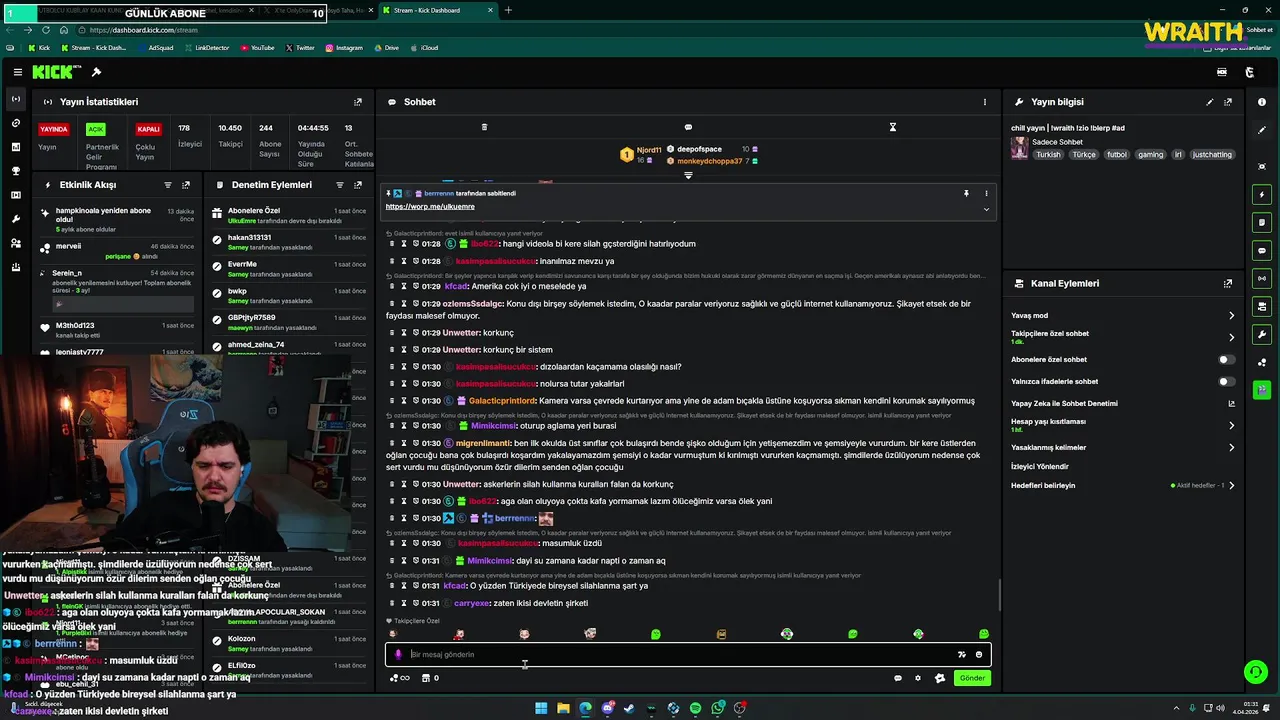
Task: Expand Yasaklanmış kelimeler settings
Action: (1232, 447)
